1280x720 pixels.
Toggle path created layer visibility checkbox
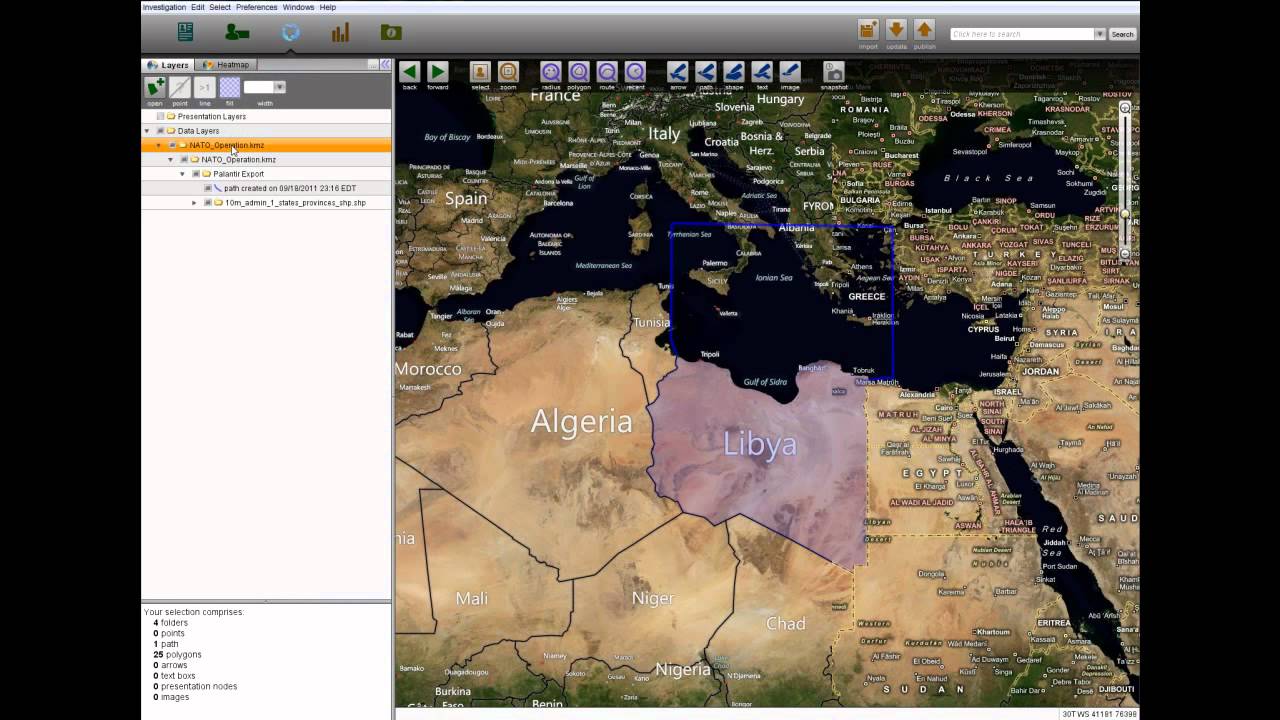(207, 188)
